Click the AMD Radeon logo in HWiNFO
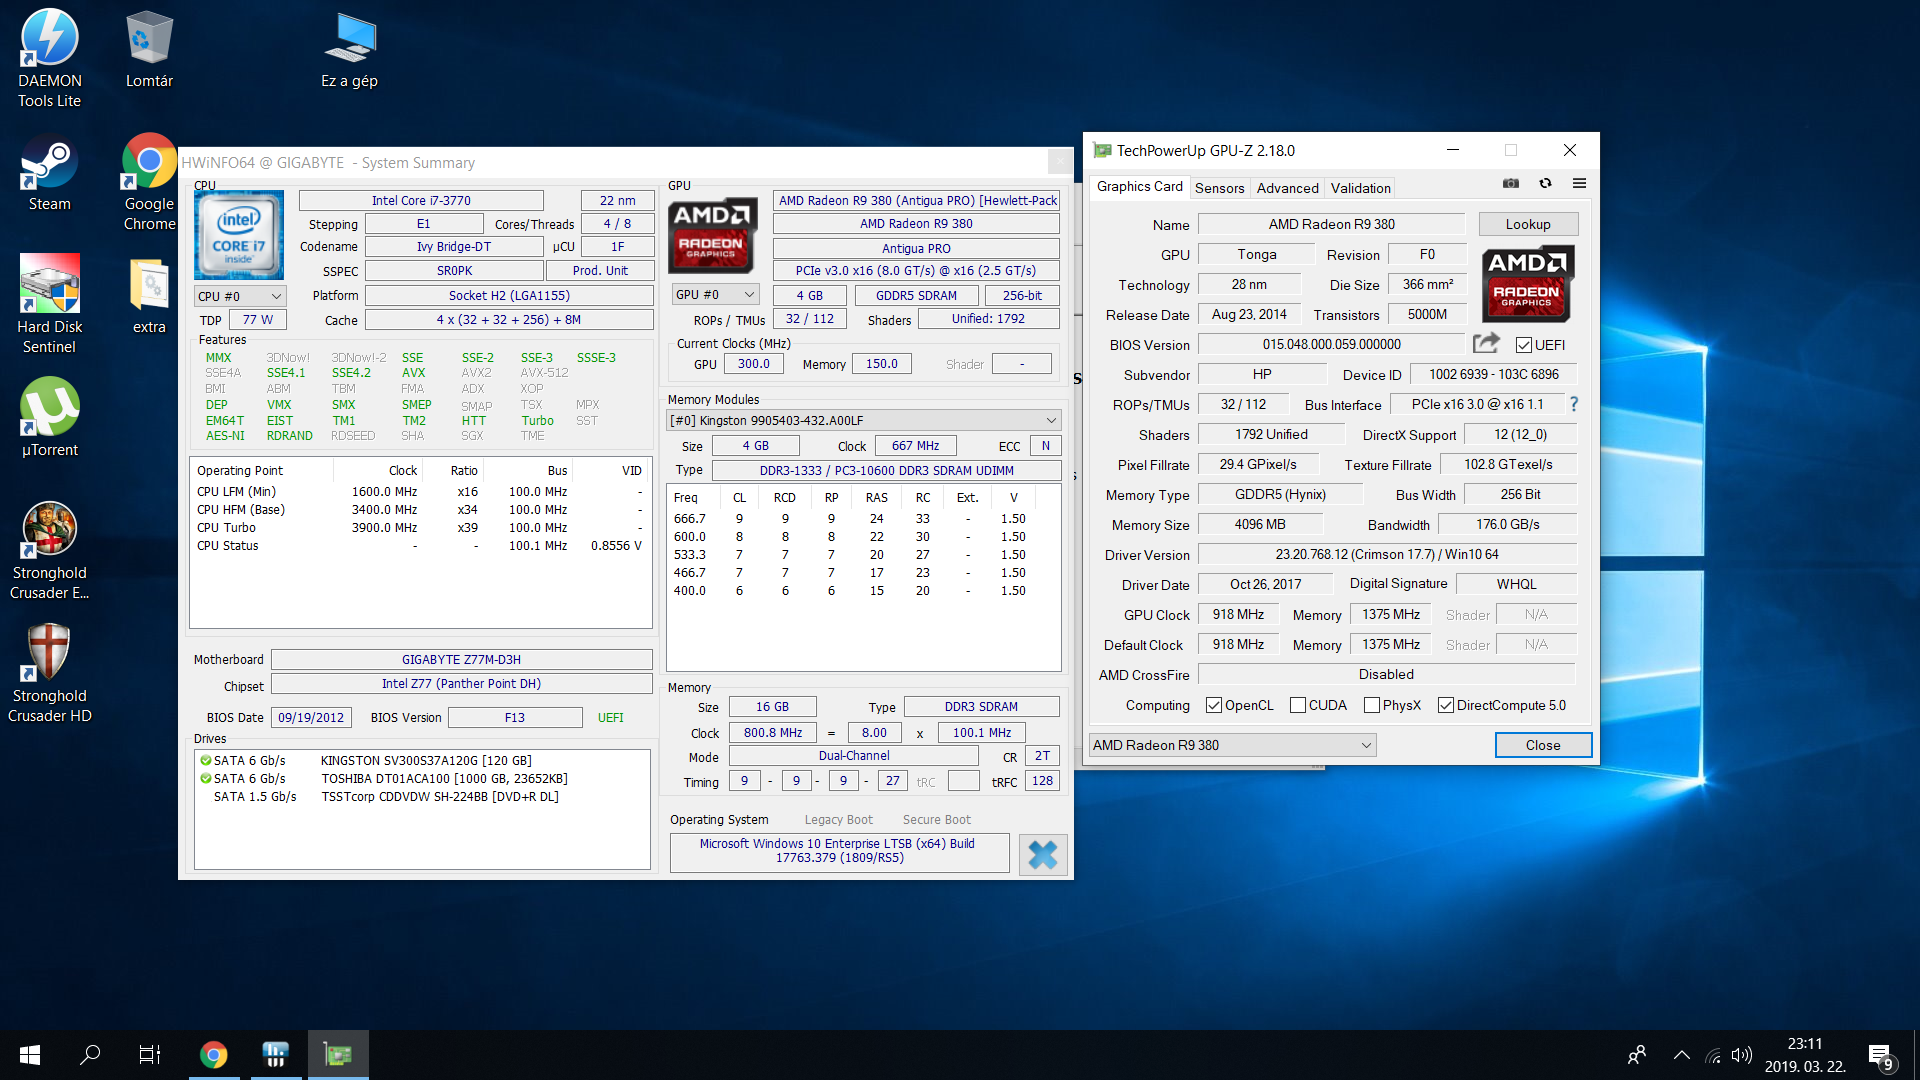Screen dimensions: 1920x1080 pos(711,234)
